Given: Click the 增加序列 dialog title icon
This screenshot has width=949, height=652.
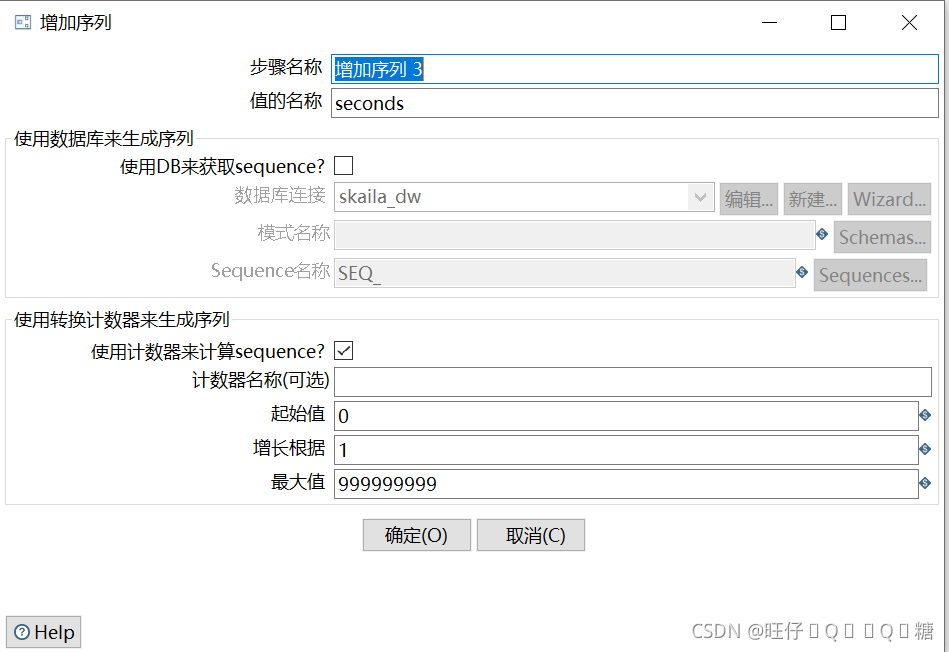Looking at the screenshot, I should [x=23, y=23].
